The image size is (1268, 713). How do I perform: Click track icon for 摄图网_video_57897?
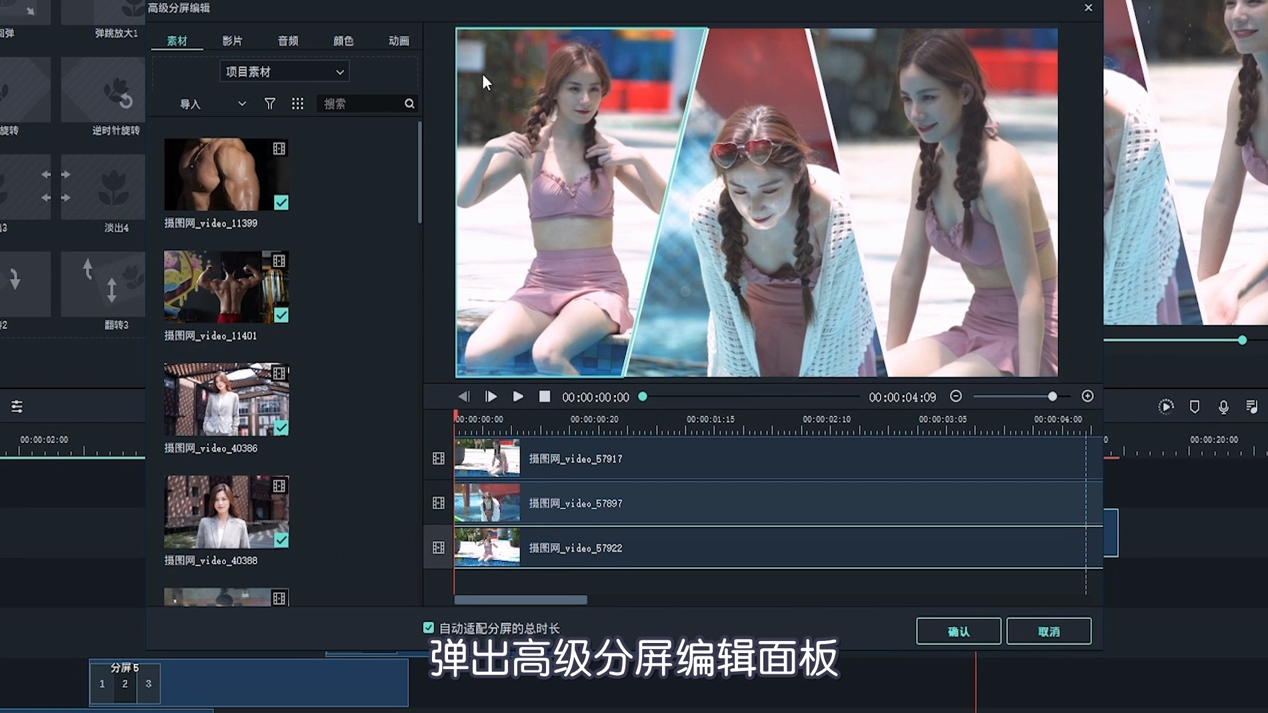click(438, 503)
